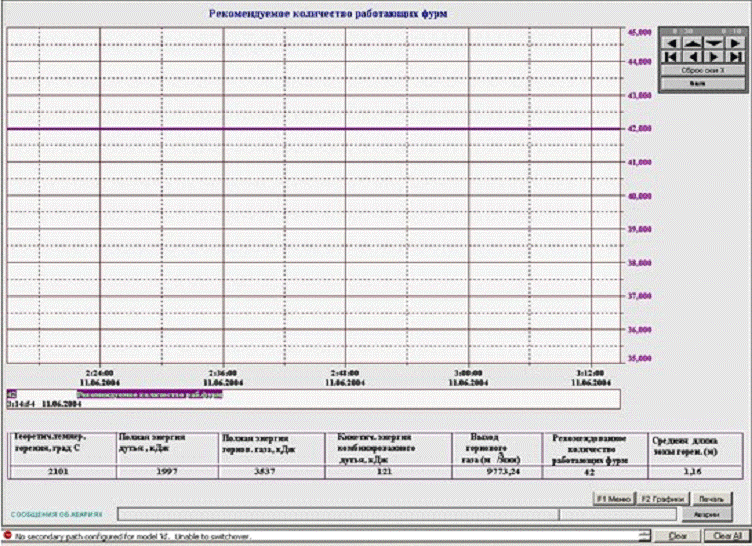The image size is (752, 546).
Task: Click the red error icon in status bar
Action: click(7, 537)
